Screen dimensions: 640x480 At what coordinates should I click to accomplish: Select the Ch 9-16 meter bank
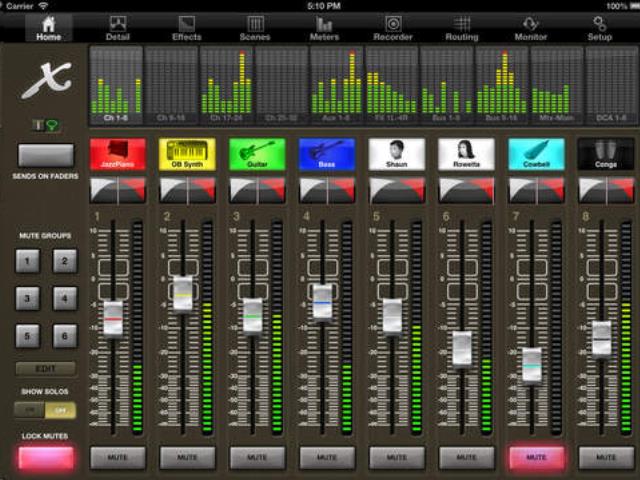click(x=171, y=85)
